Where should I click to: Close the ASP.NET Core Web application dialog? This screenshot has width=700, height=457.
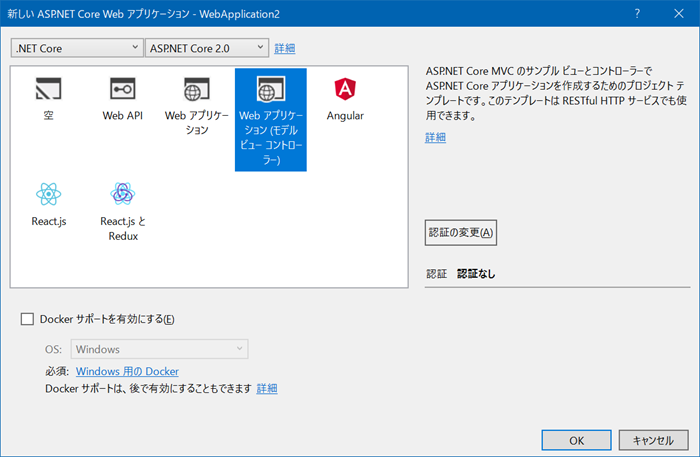(679, 13)
